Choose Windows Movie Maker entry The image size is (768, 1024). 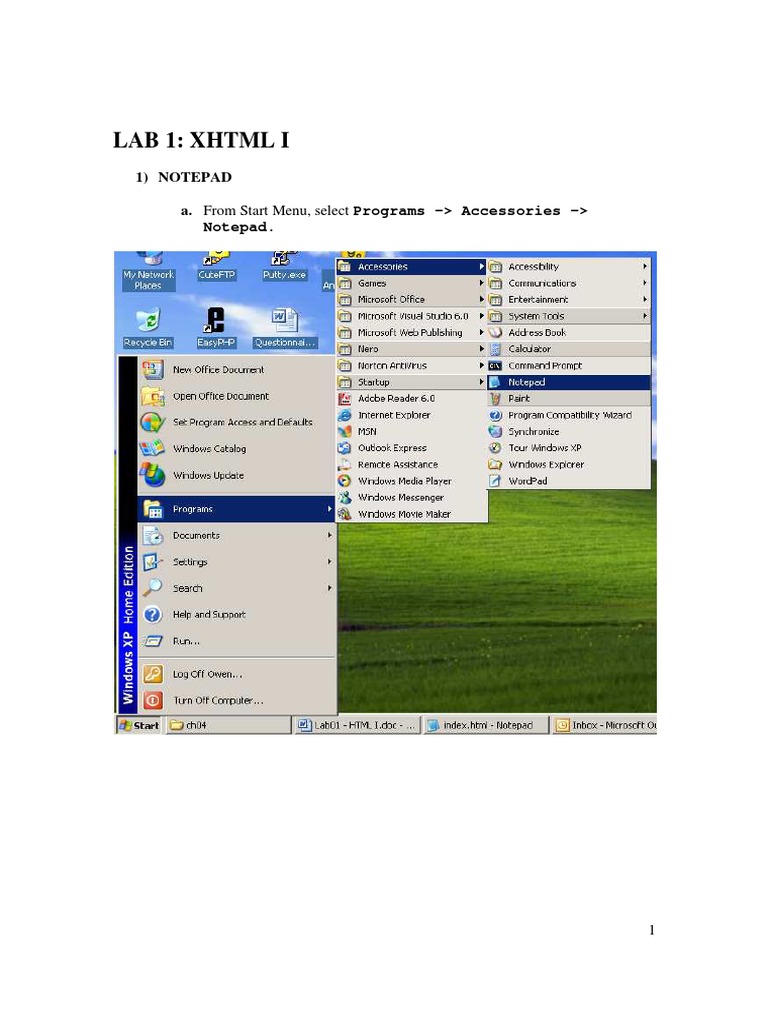click(411, 514)
